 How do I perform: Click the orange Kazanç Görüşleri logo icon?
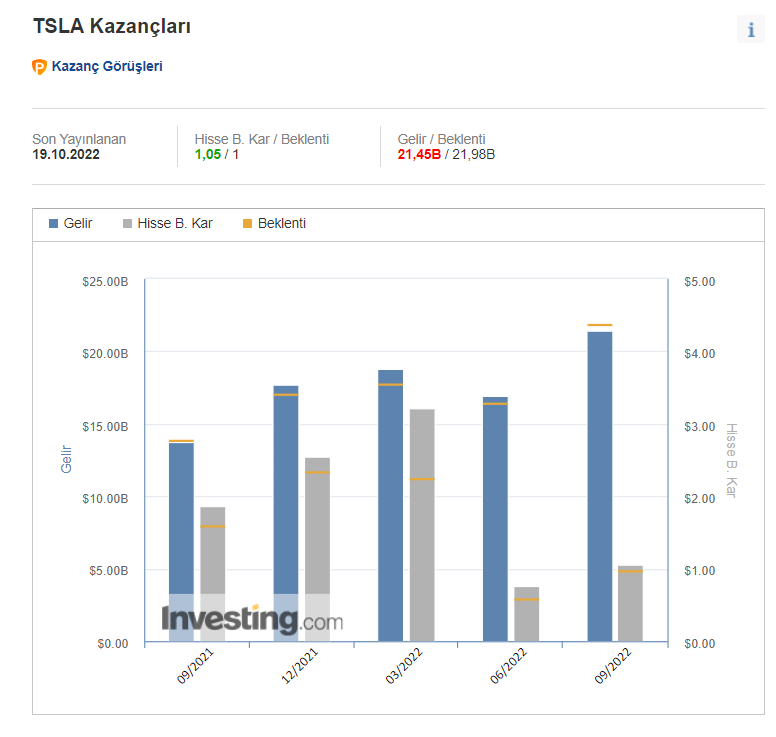40,67
